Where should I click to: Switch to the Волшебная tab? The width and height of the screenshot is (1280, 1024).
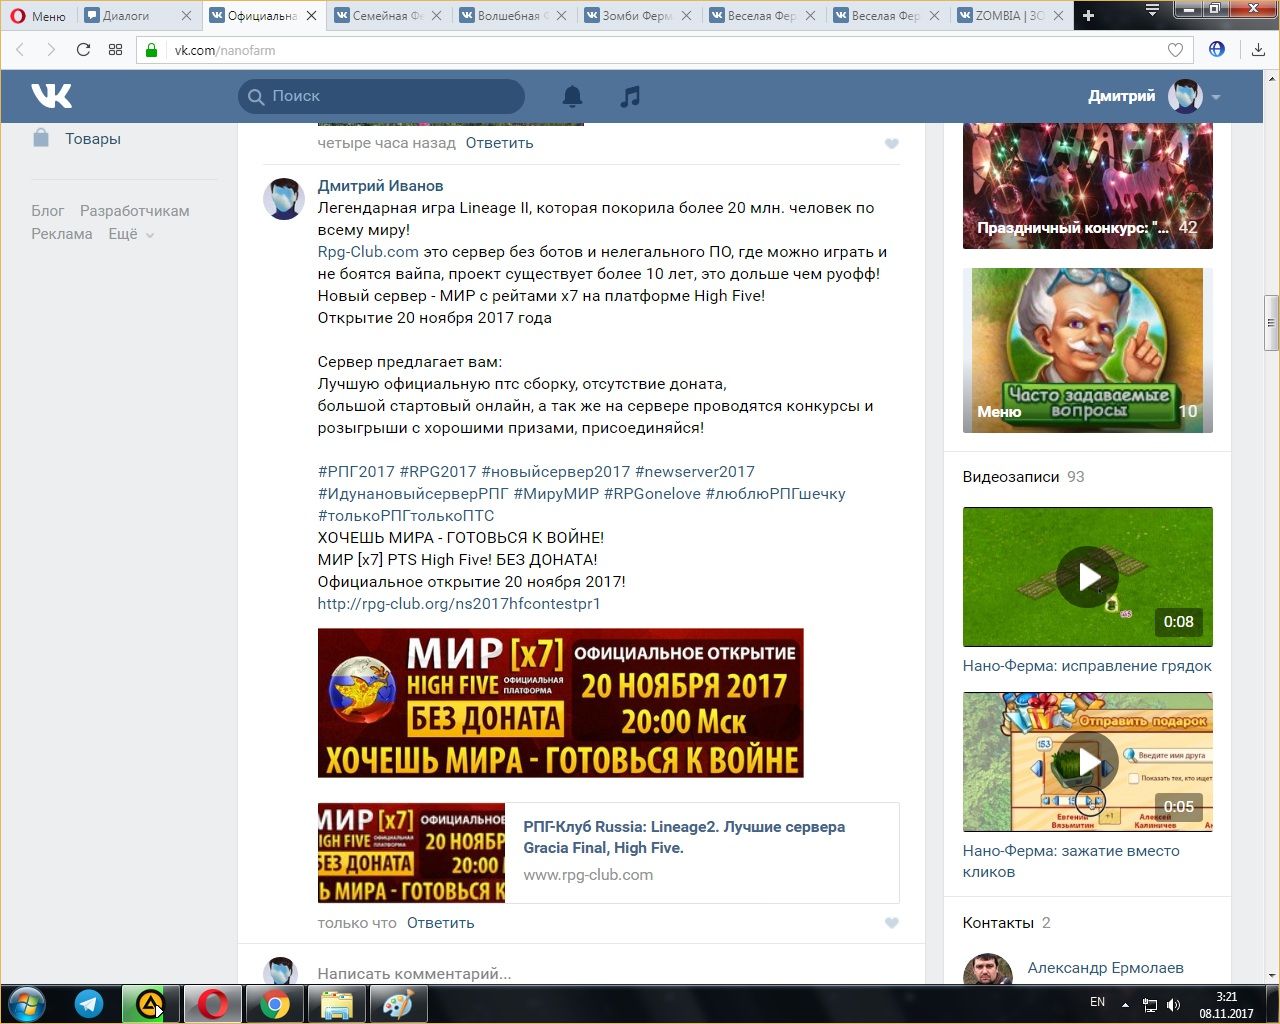pyautogui.click(x=514, y=15)
